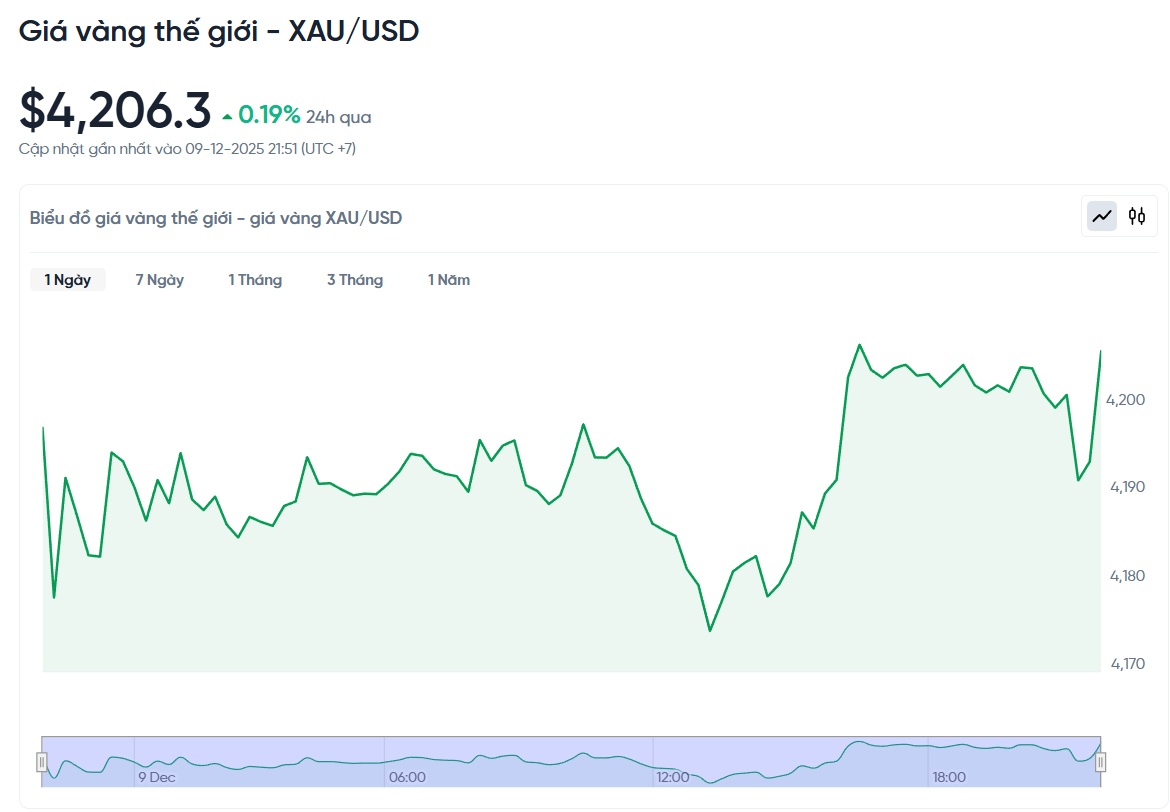Click the right handle of the range selector
This screenshot has height=812, width=1170.
(1101, 761)
